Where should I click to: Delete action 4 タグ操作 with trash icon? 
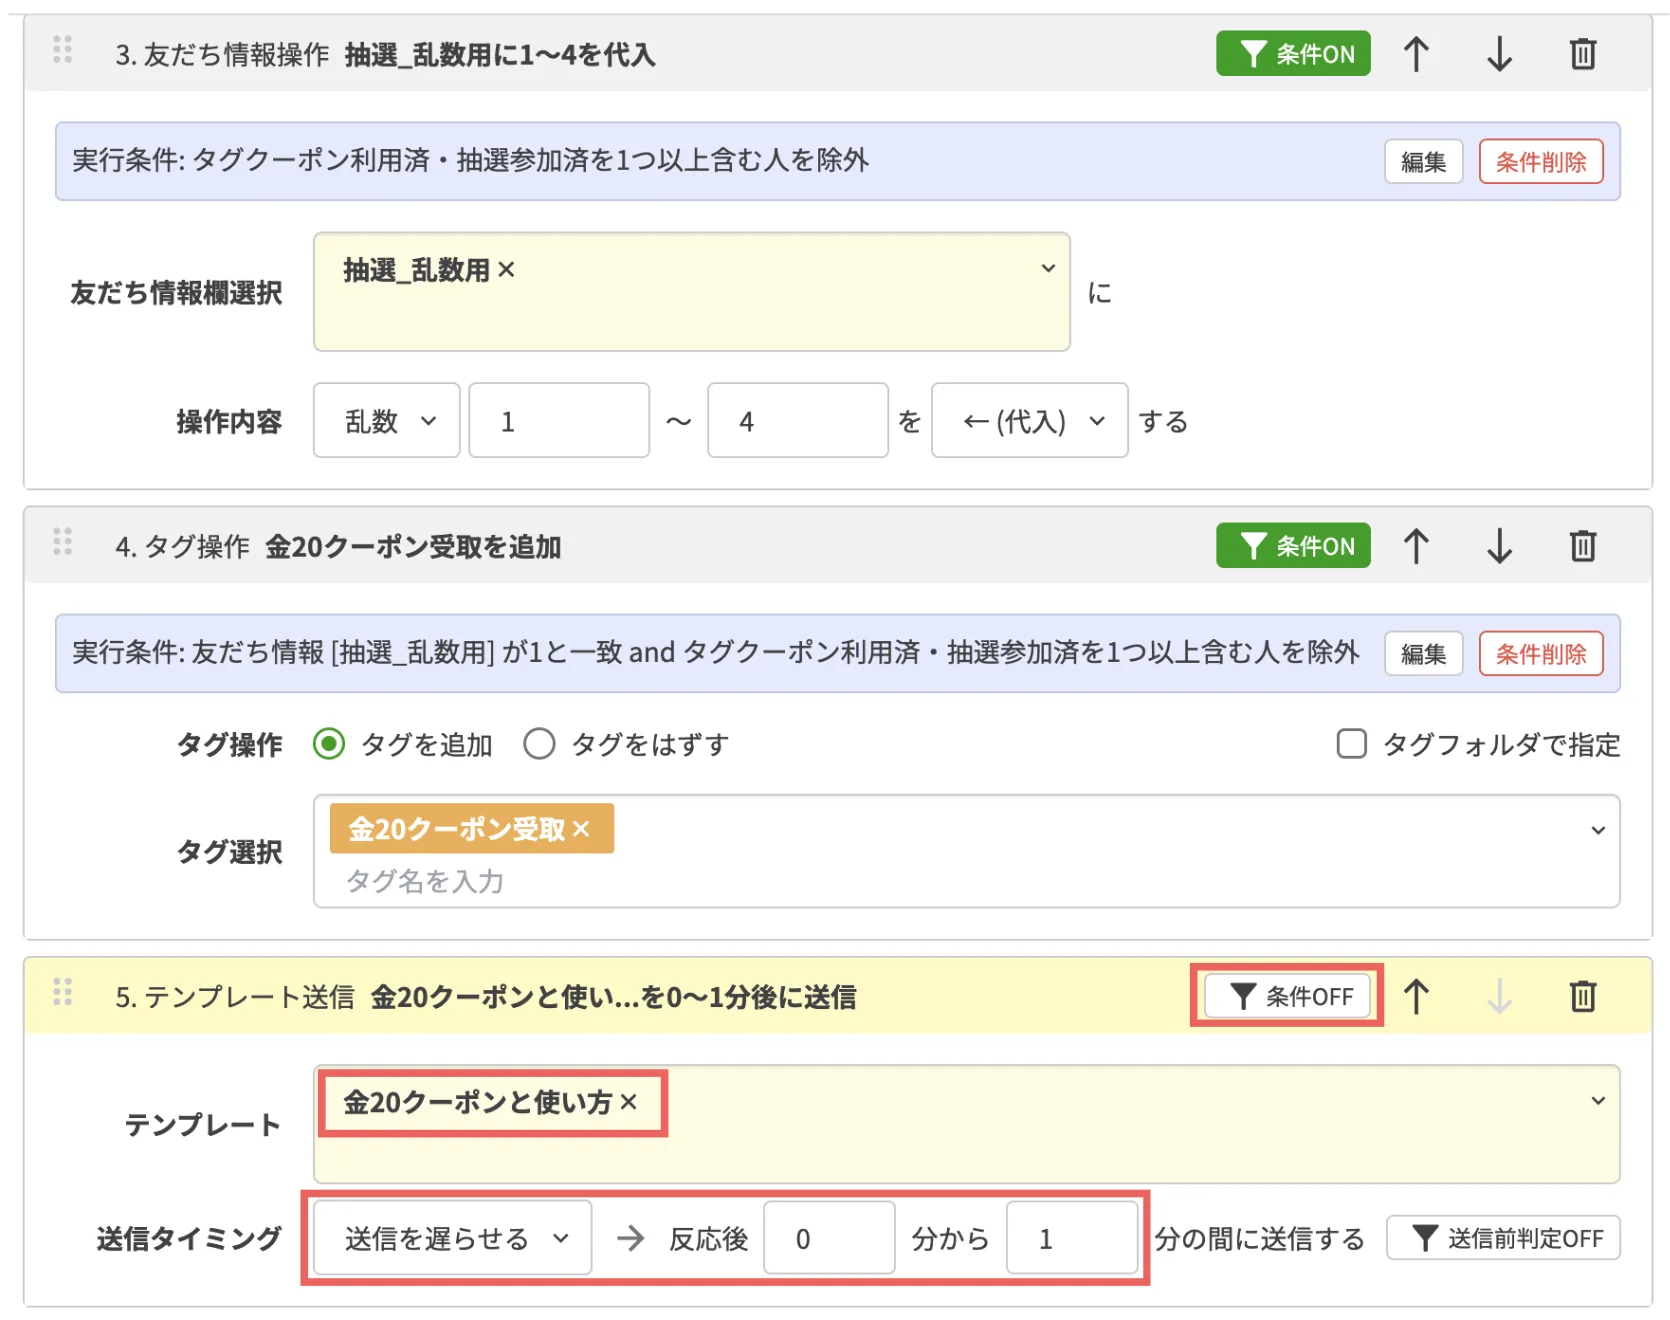1583,546
